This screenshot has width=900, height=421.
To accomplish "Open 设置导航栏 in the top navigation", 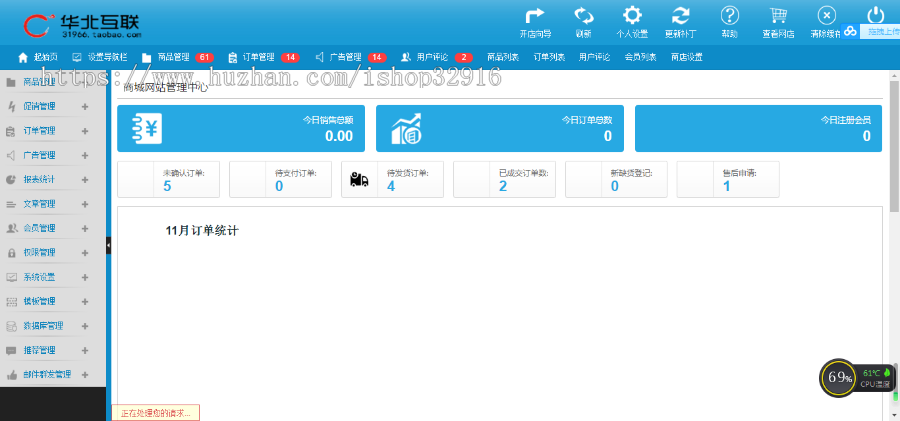I will 100,57.
